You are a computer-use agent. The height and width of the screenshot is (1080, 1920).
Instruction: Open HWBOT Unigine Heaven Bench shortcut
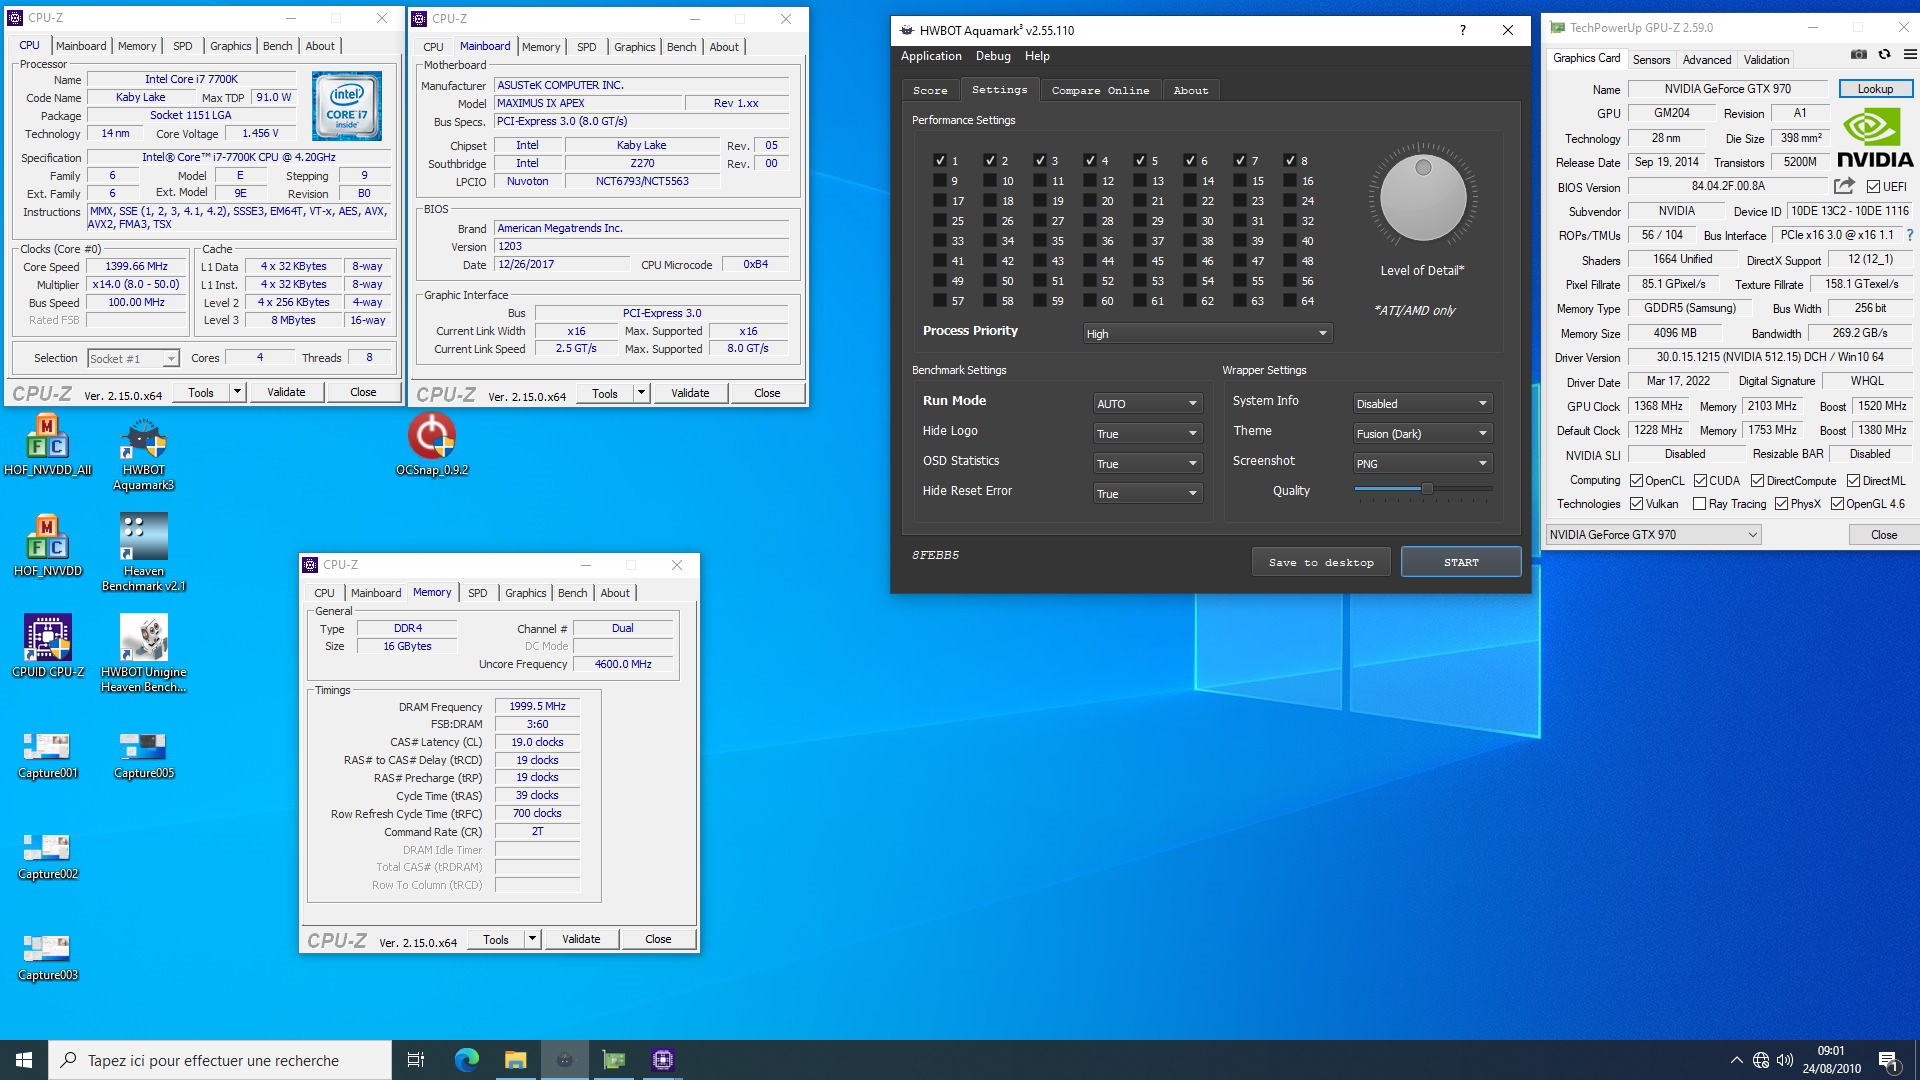point(144,654)
